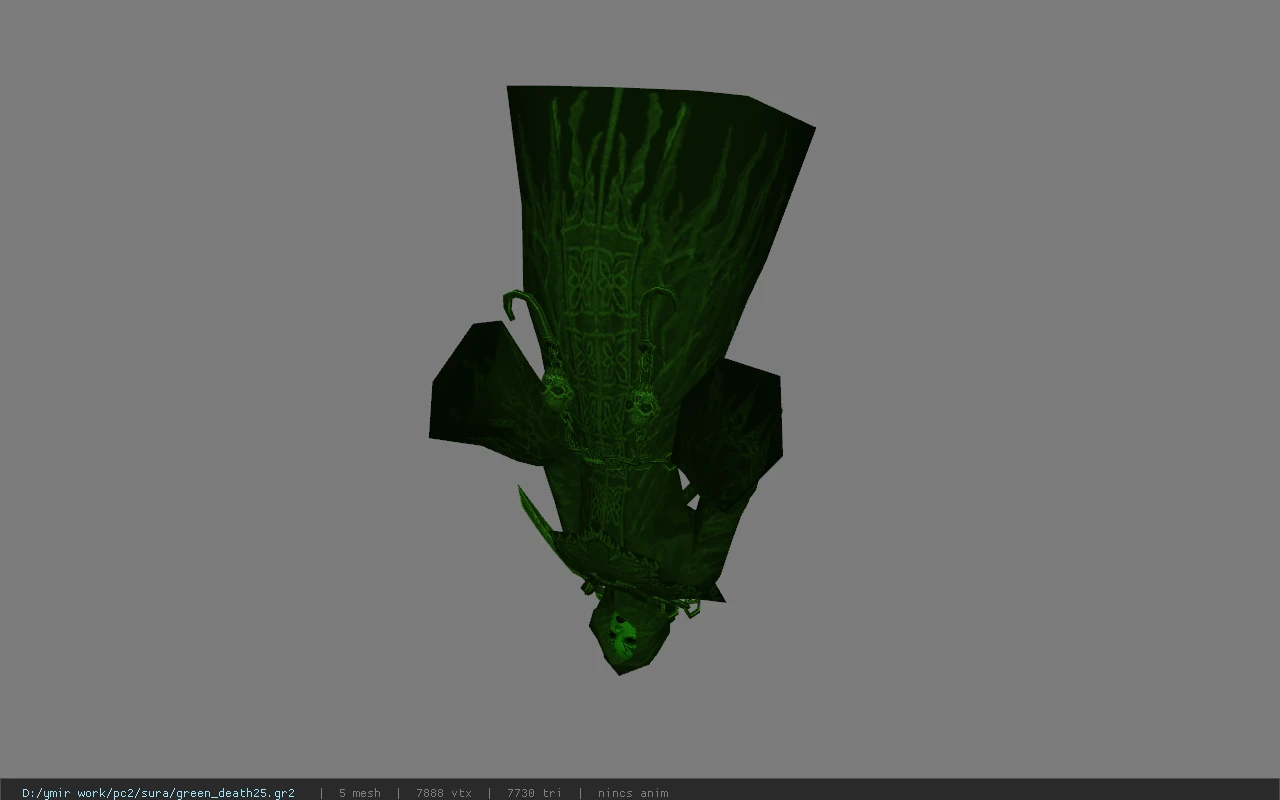This screenshot has width=1280, height=800.
Task: Click the '7888 vtx' vertex count
Action: click(x=443, y=793)
